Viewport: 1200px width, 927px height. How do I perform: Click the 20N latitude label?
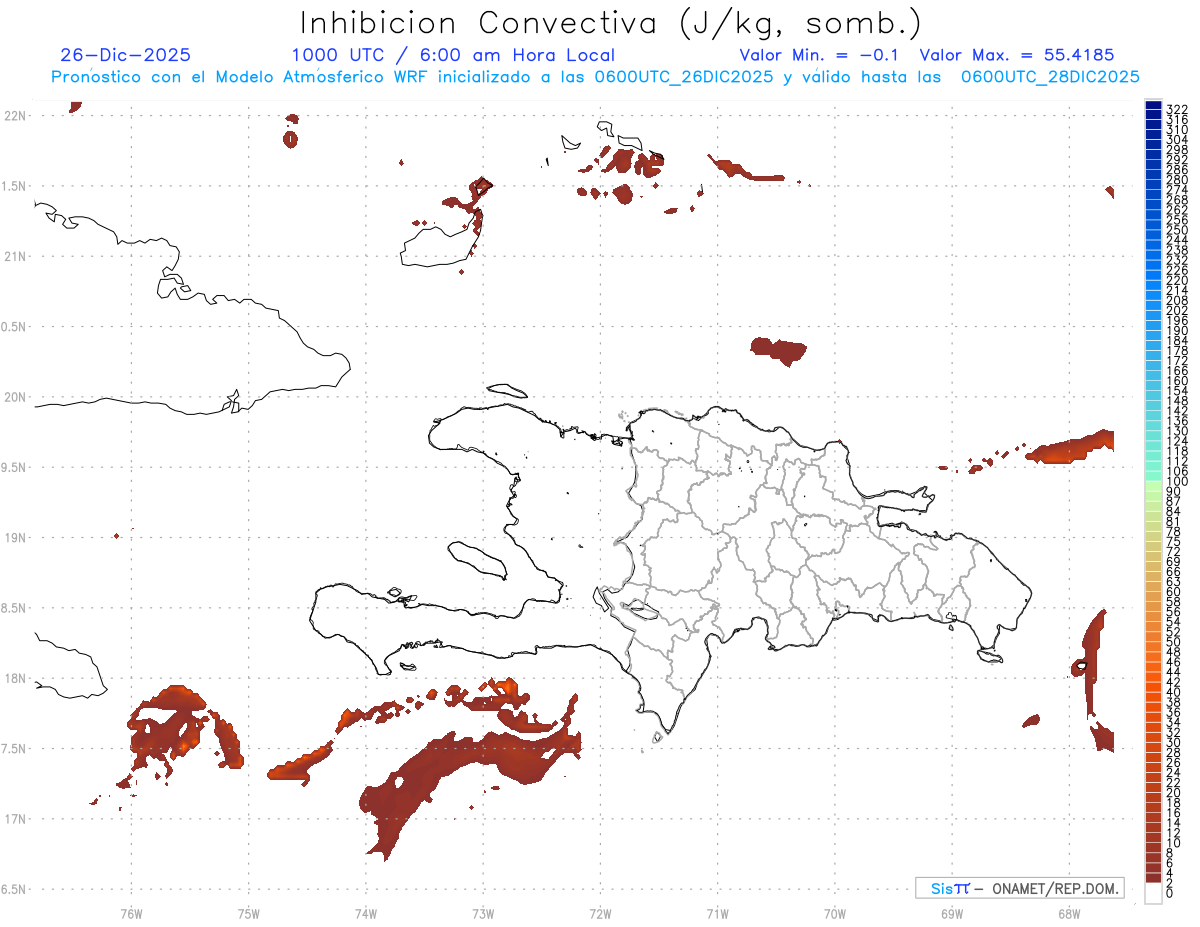click(x=15, y=397)
